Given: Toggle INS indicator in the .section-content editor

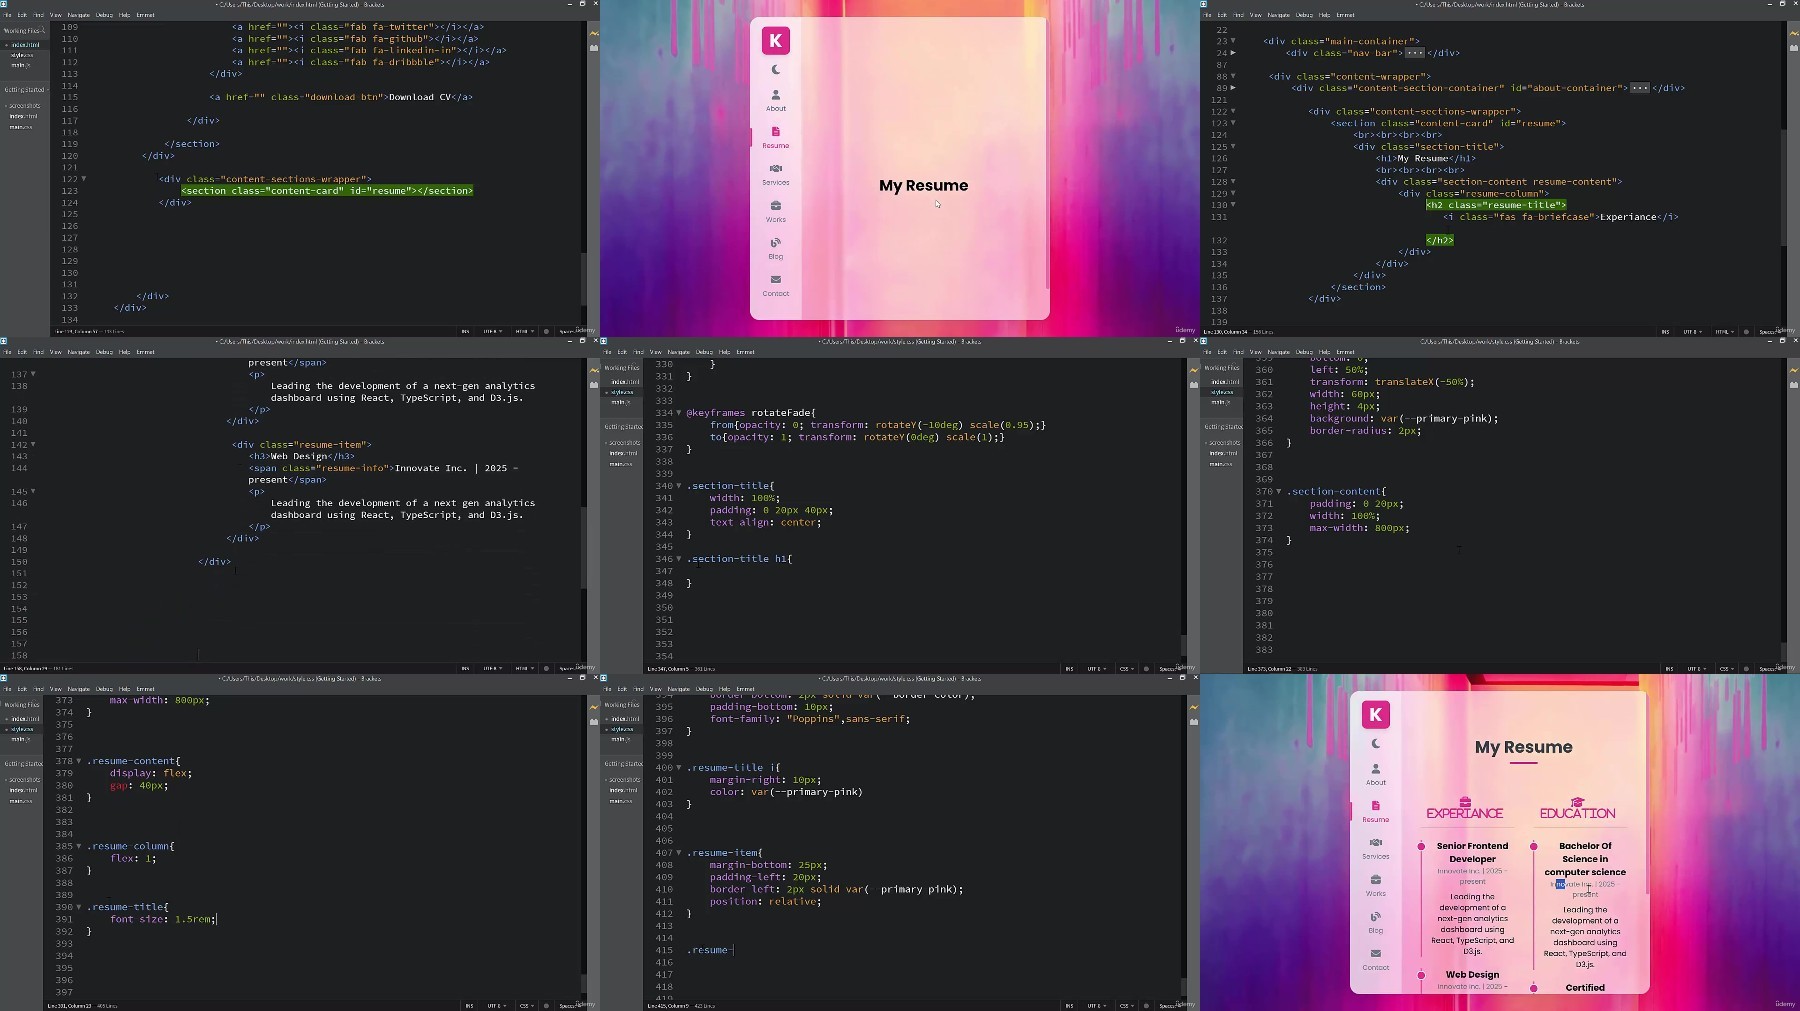Looking at the screenshot, I should (1669, 668).
